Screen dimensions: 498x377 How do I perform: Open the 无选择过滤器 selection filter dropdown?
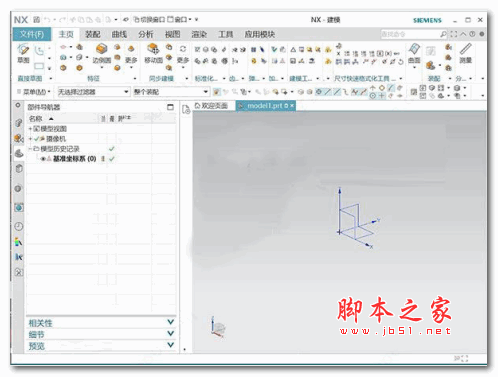[x=93, y=92]
